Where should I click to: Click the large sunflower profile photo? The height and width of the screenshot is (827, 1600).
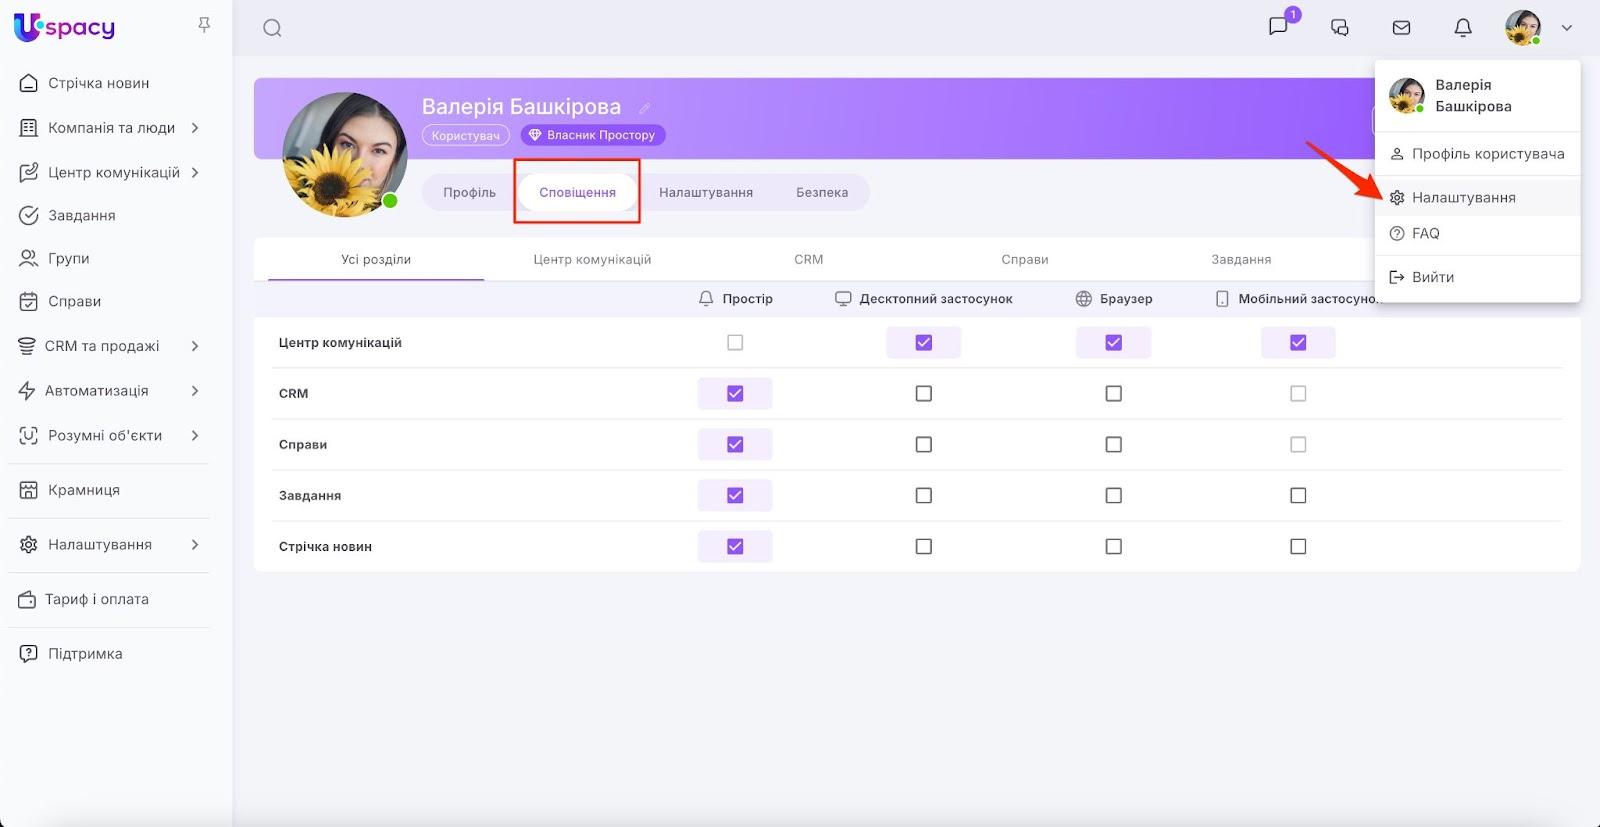click(x=345, y=155)
